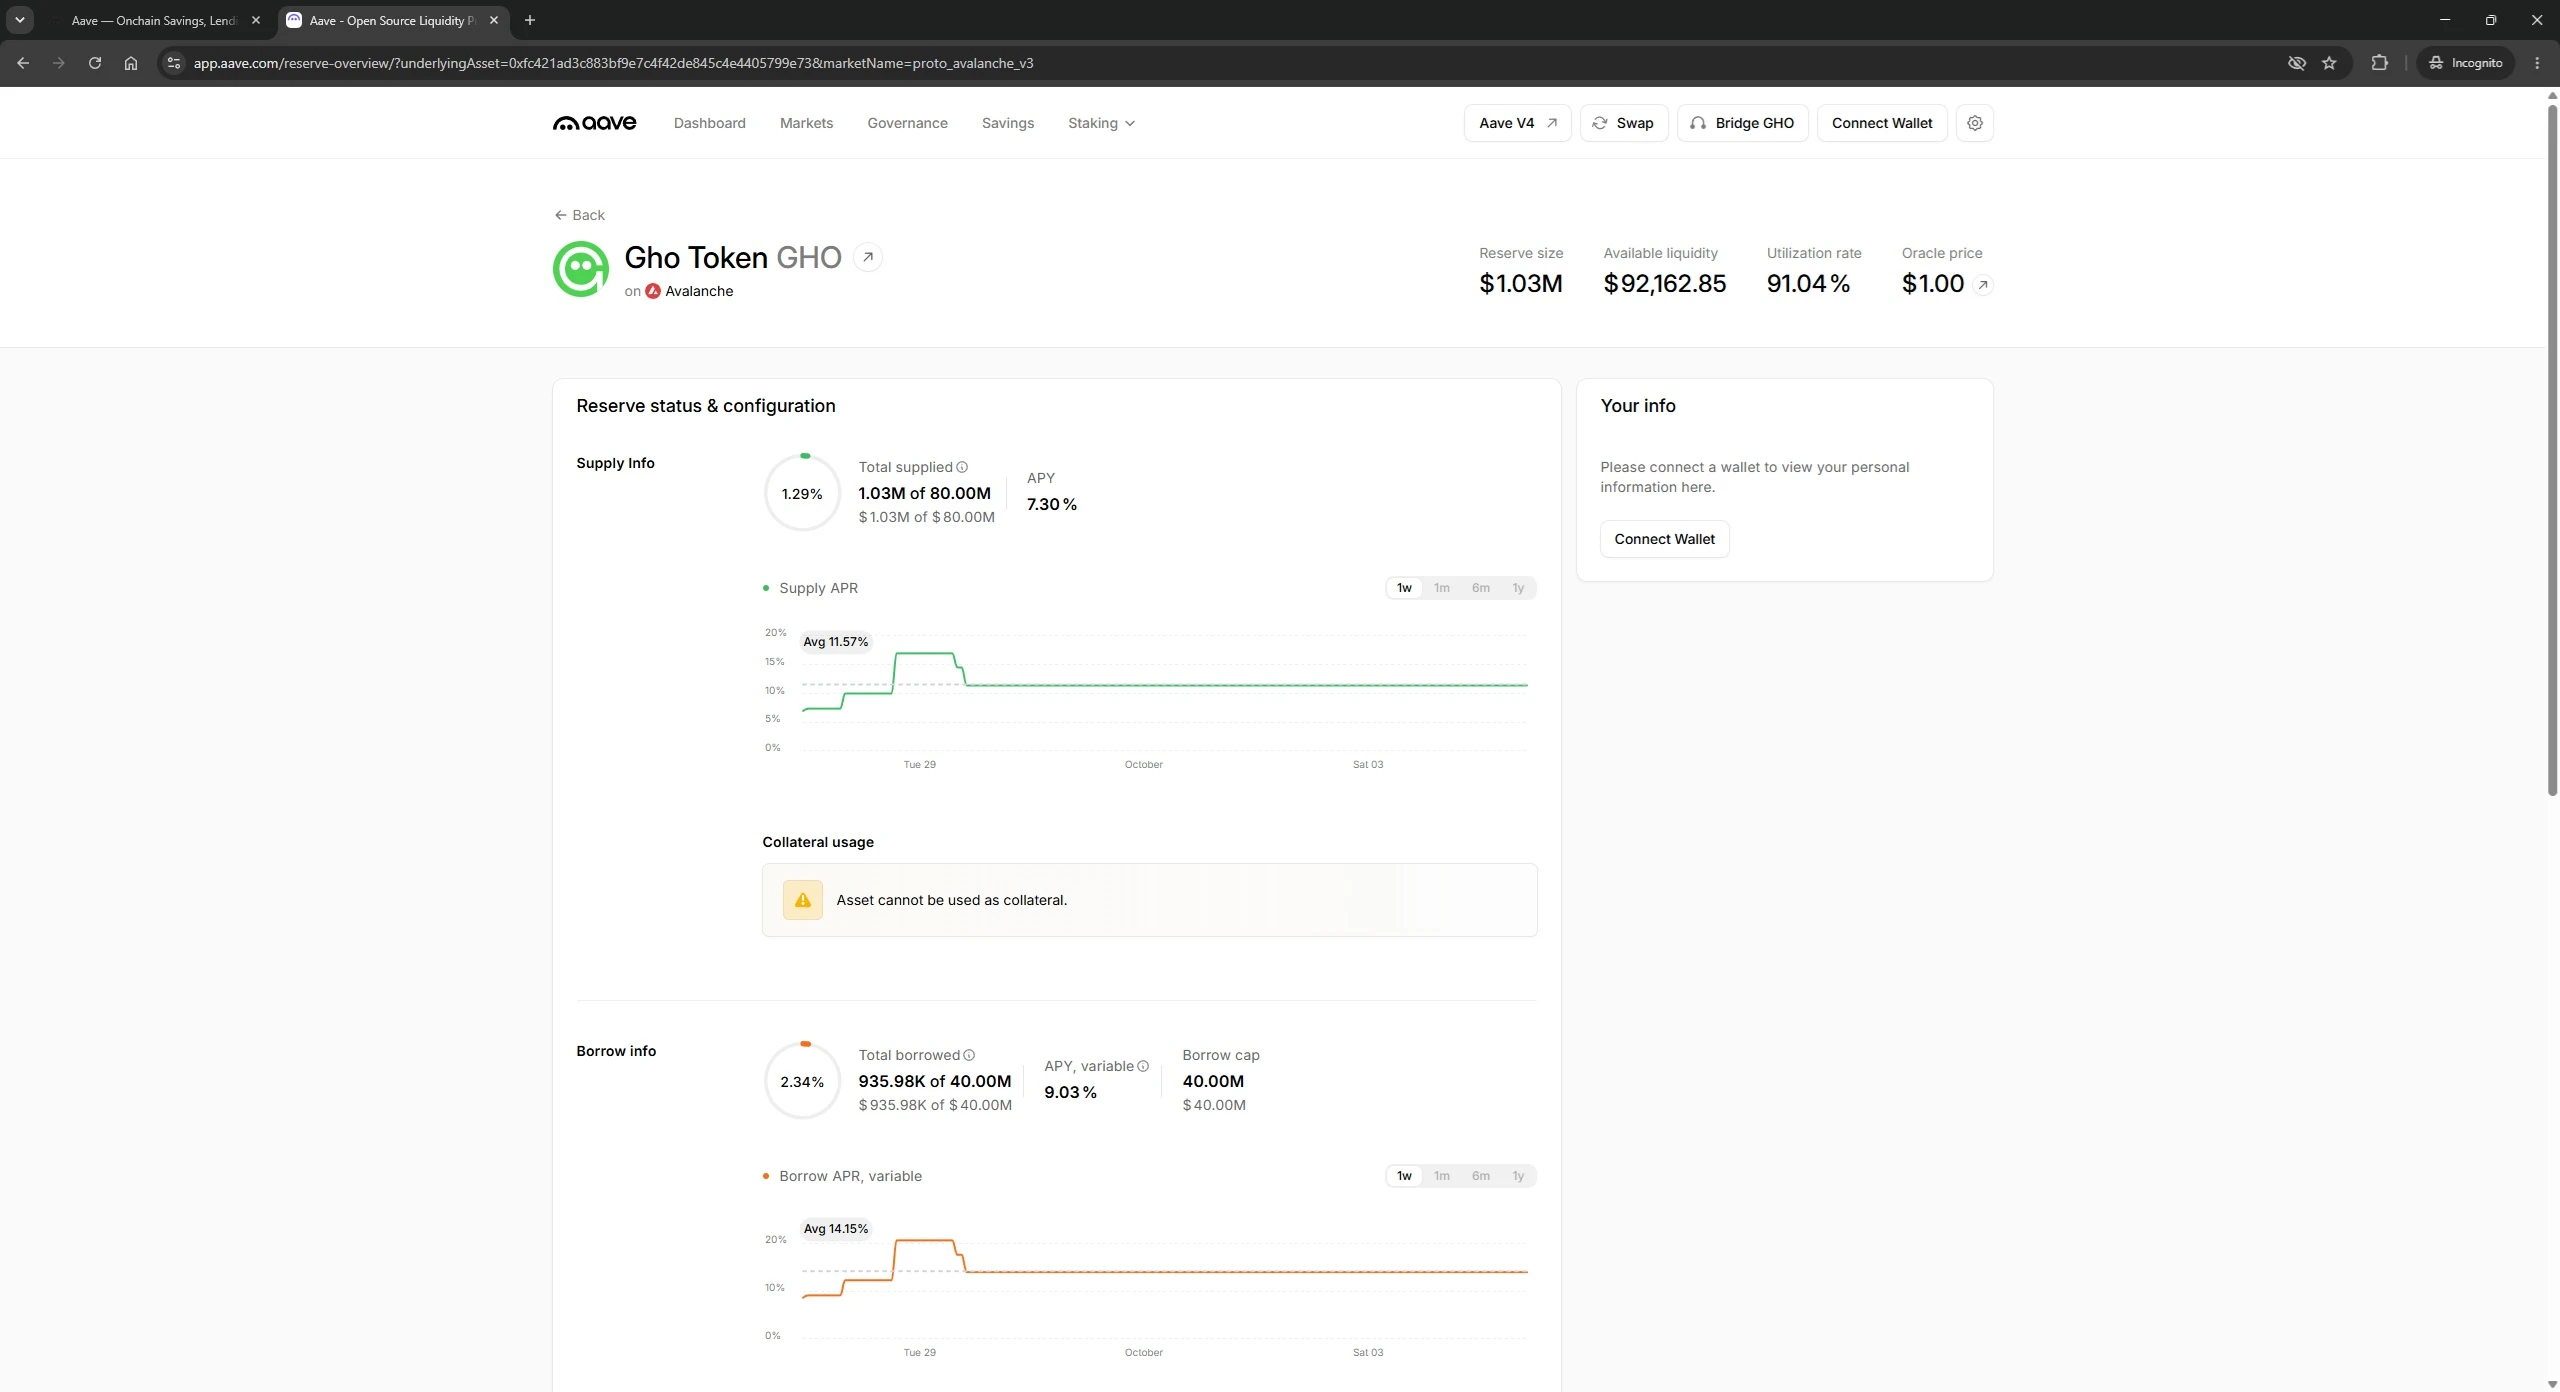Click Connect Wallet in Your info

[x=1664, y=539]
